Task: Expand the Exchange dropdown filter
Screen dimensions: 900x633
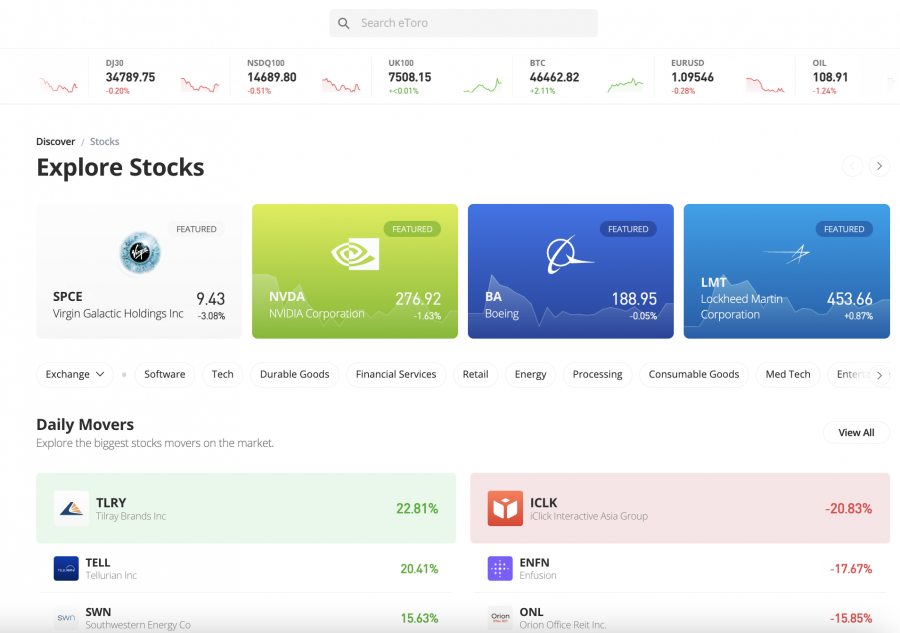Action: pos(75,374)
